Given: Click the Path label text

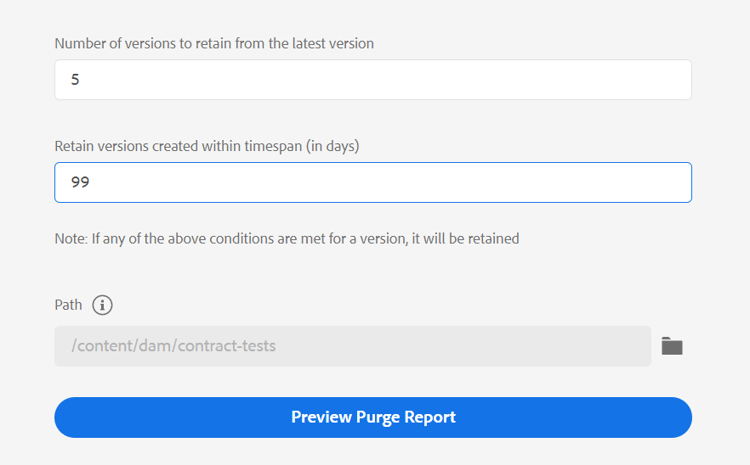Looking at the screenshot, I should (x=68, y=305).
